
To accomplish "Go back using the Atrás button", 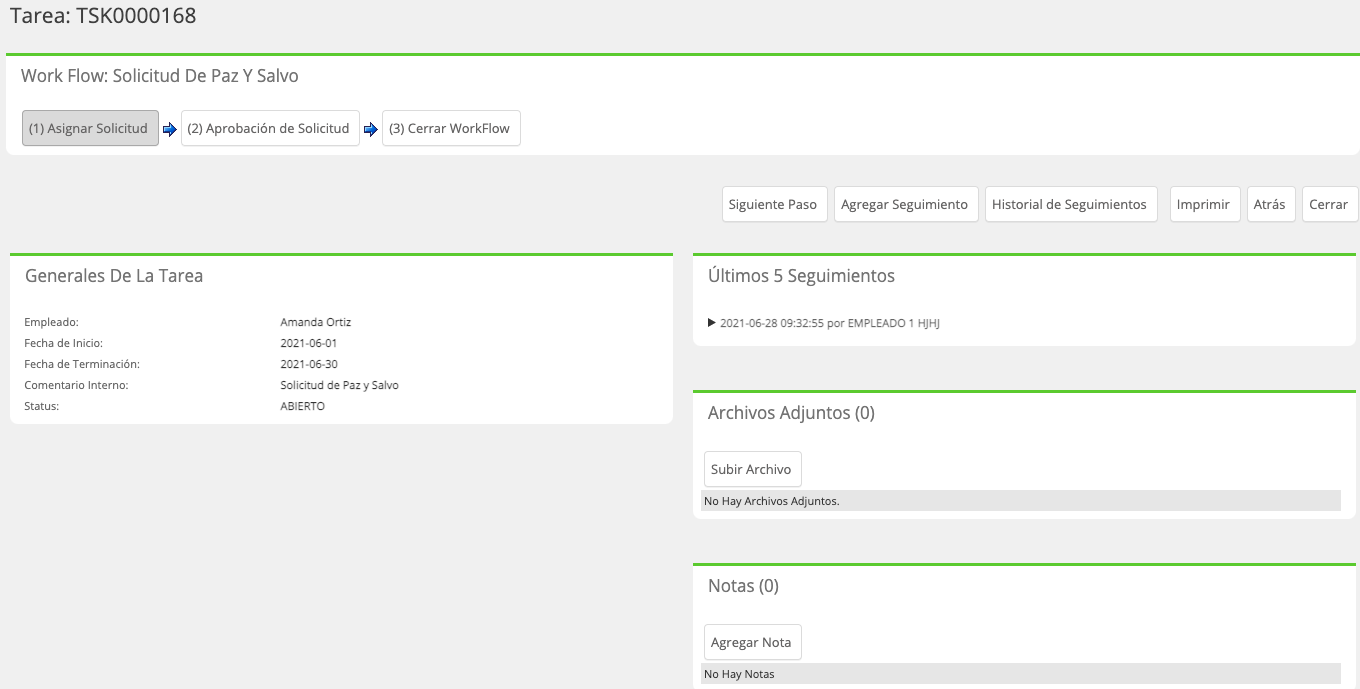I will (x=1271, y=204).
